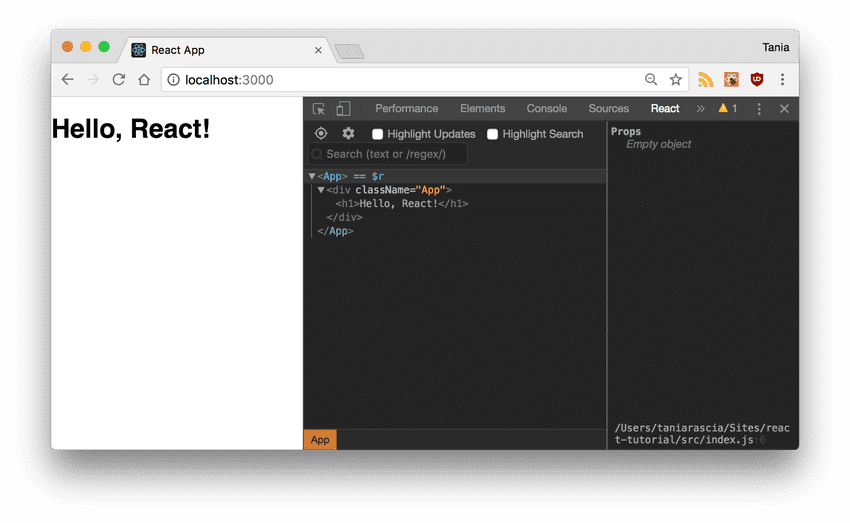This screenshot has height=523, width=850.
Task: Show more DevTools tabs
Action: (700, 108)
